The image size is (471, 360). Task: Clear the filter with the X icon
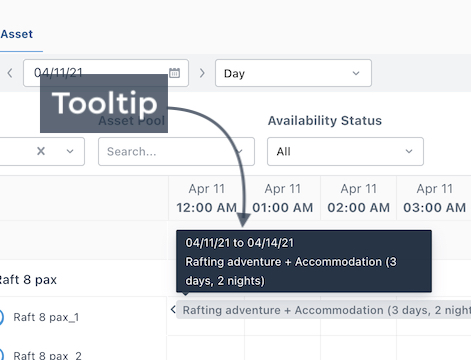click(x=41, y=151)
